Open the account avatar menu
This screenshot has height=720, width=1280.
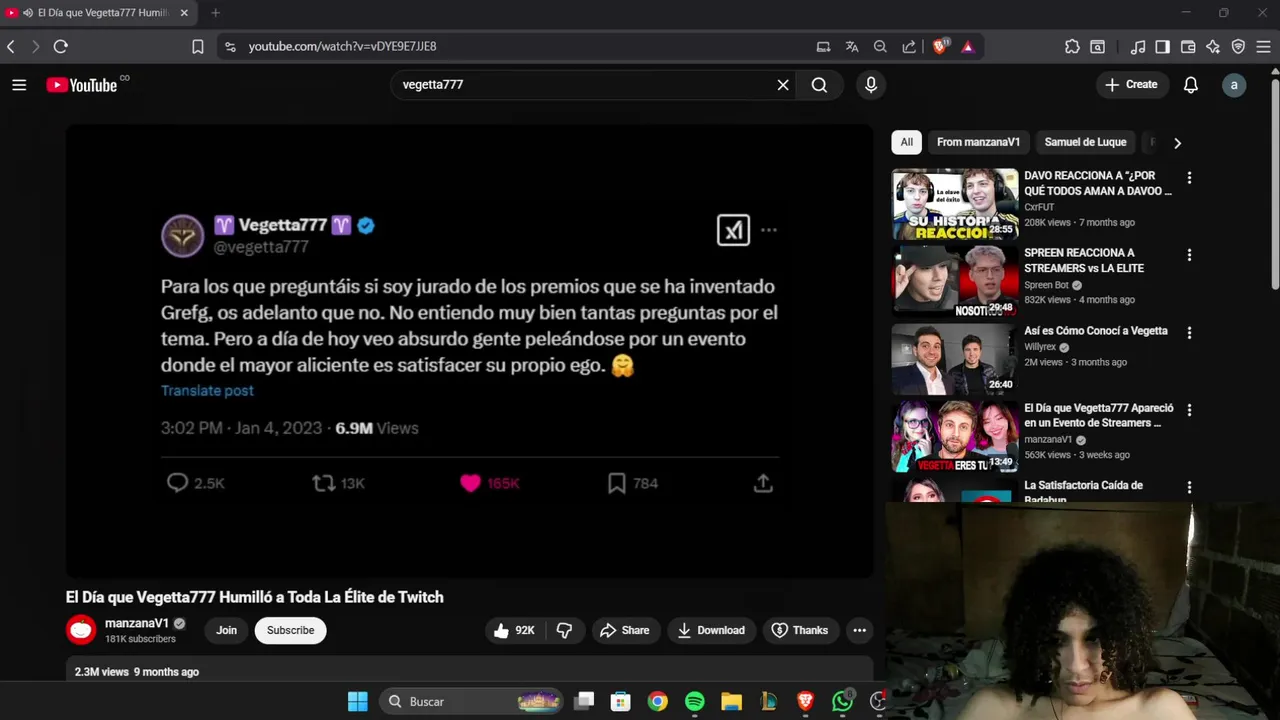tap(1234, 85)
